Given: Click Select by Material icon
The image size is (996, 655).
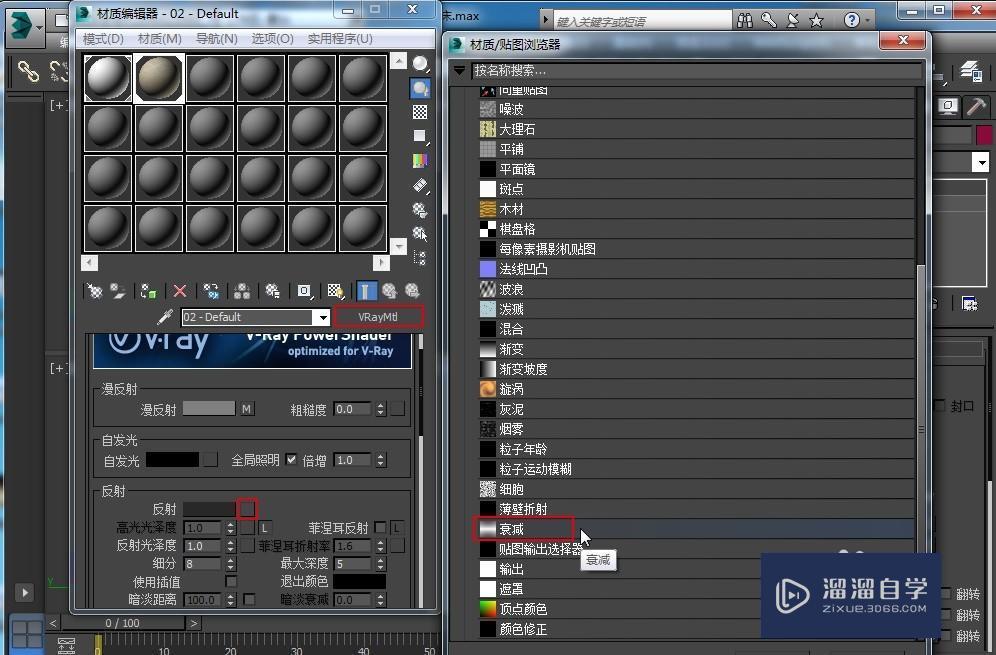Looking at the screenshot, I should pos(420,234).
